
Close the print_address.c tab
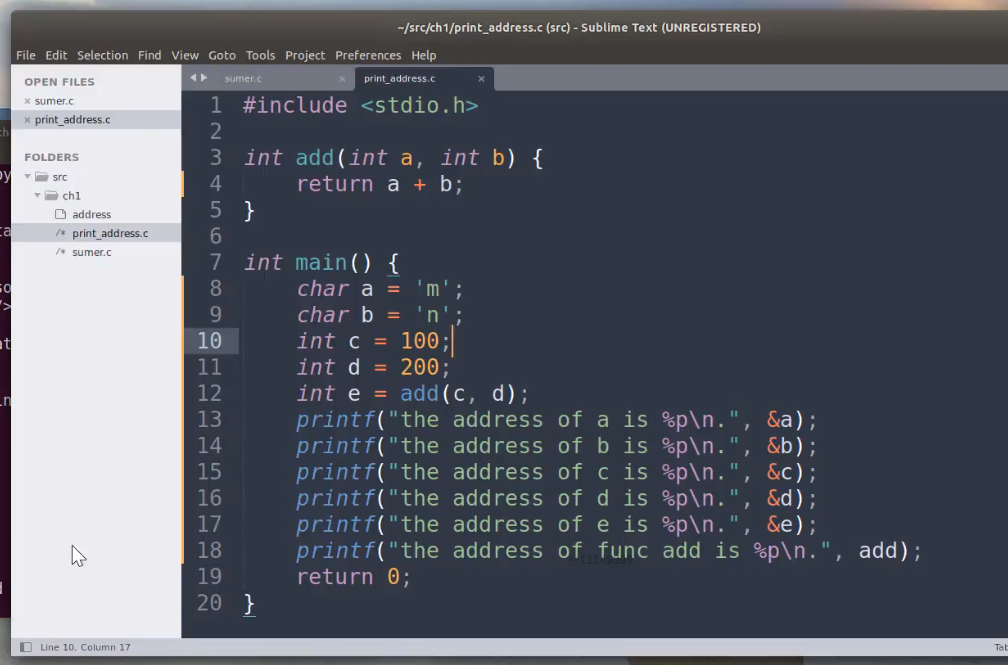coord(481,78)
